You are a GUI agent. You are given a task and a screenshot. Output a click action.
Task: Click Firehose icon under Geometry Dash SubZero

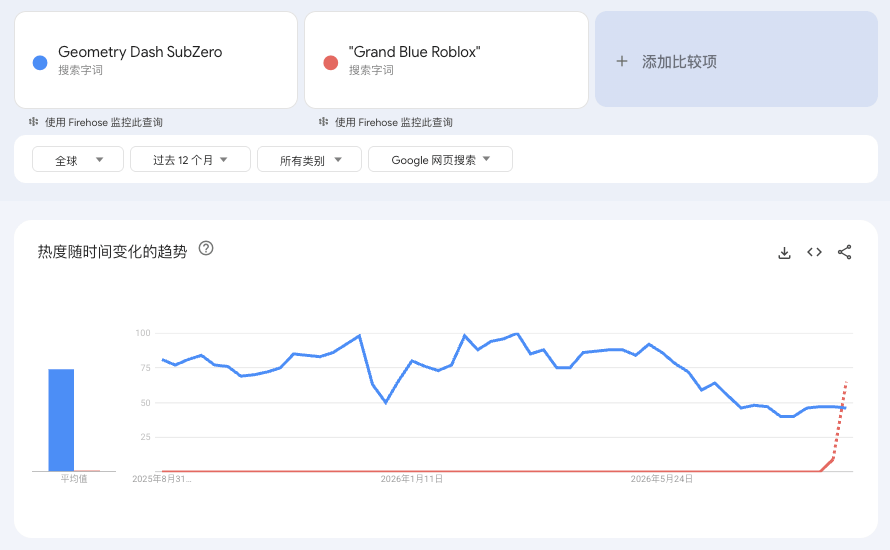33,121
